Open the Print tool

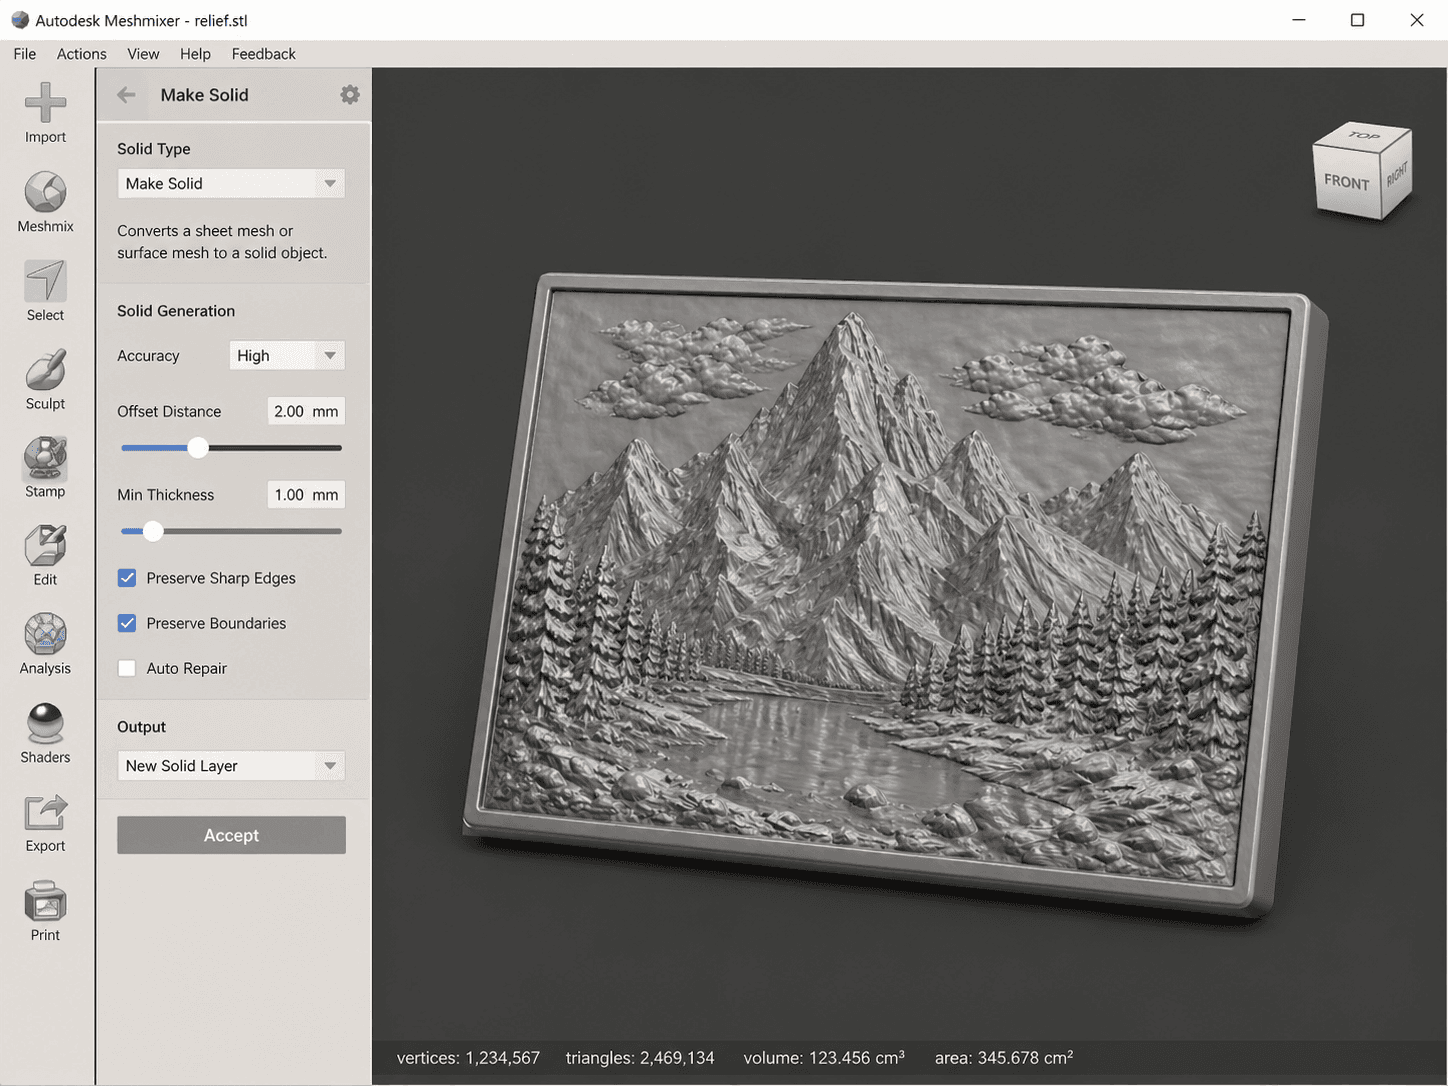44,903
